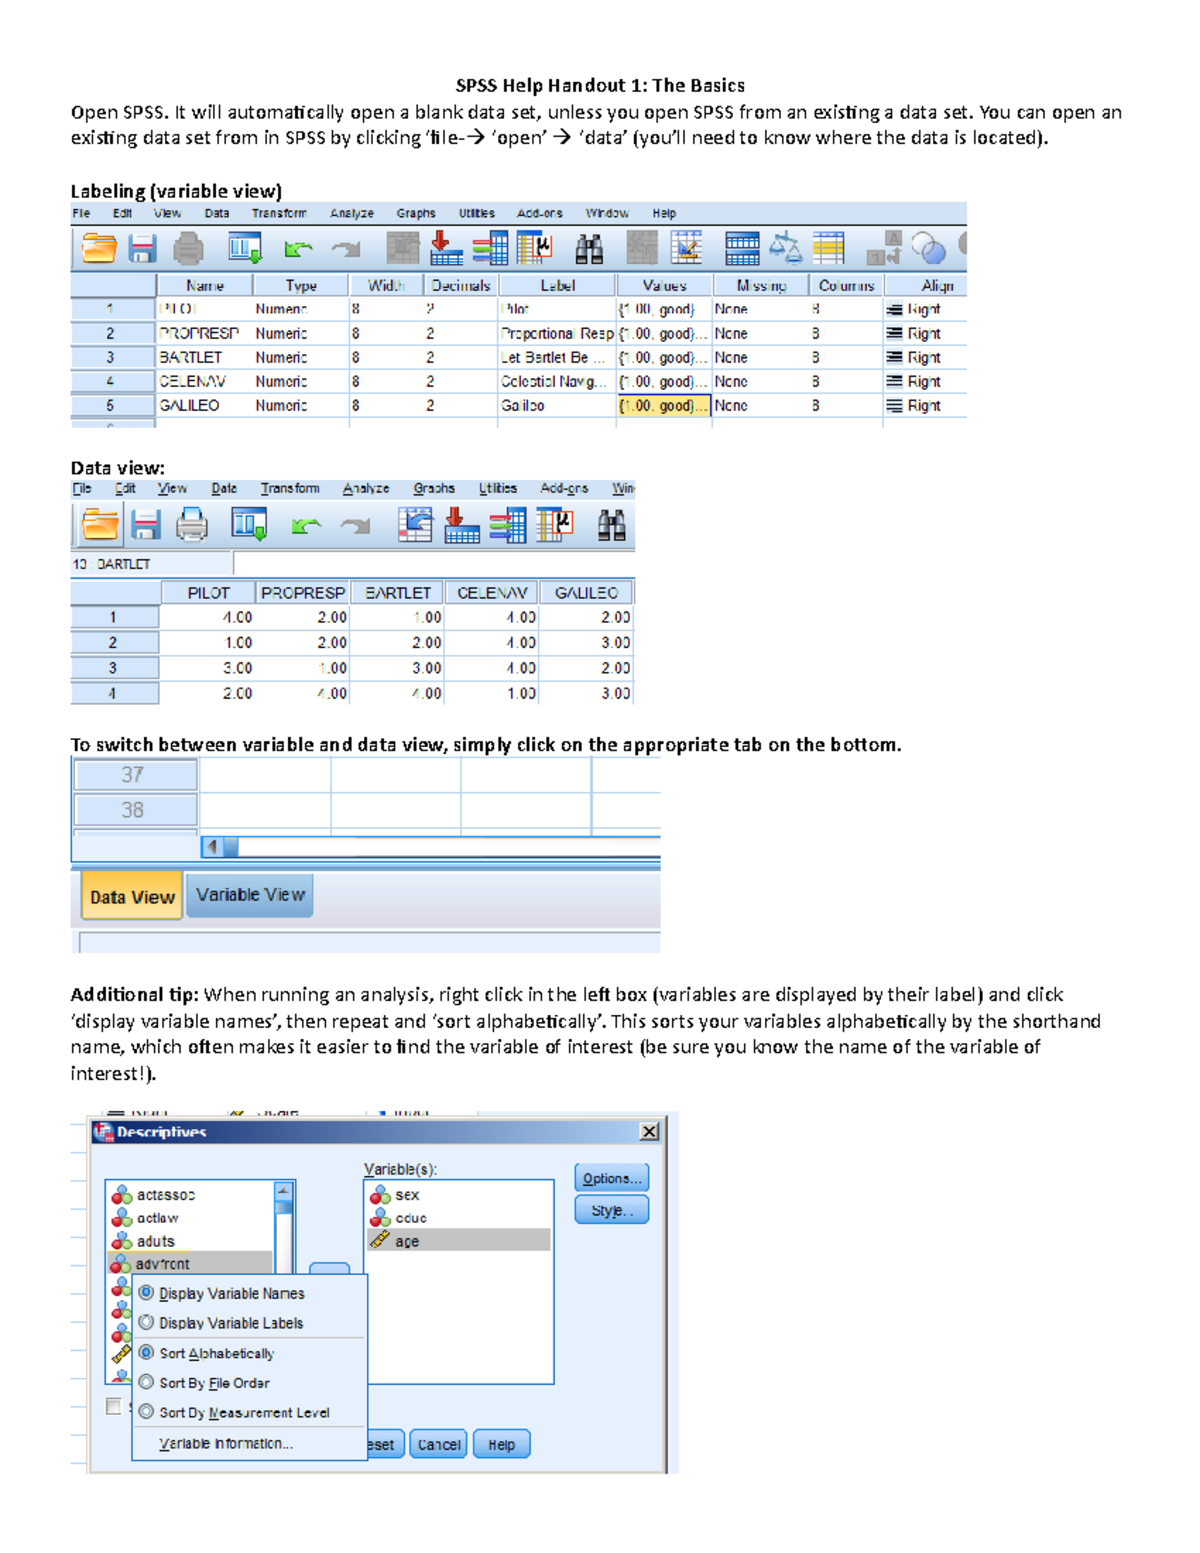Click the Options... button in Descriptives dialog
Viewport: 1200px width, 1553px height.
pos(612,1178)
